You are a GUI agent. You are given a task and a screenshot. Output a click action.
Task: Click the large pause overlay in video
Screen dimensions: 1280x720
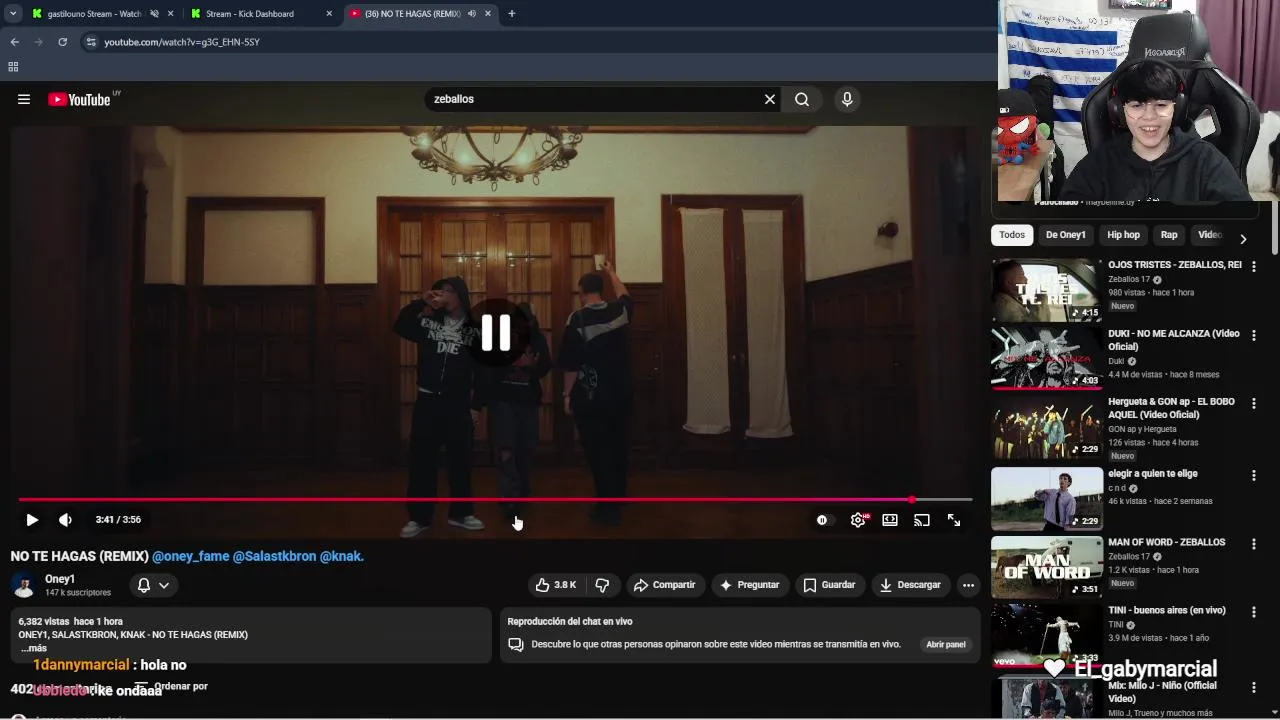tap(496, 333)
